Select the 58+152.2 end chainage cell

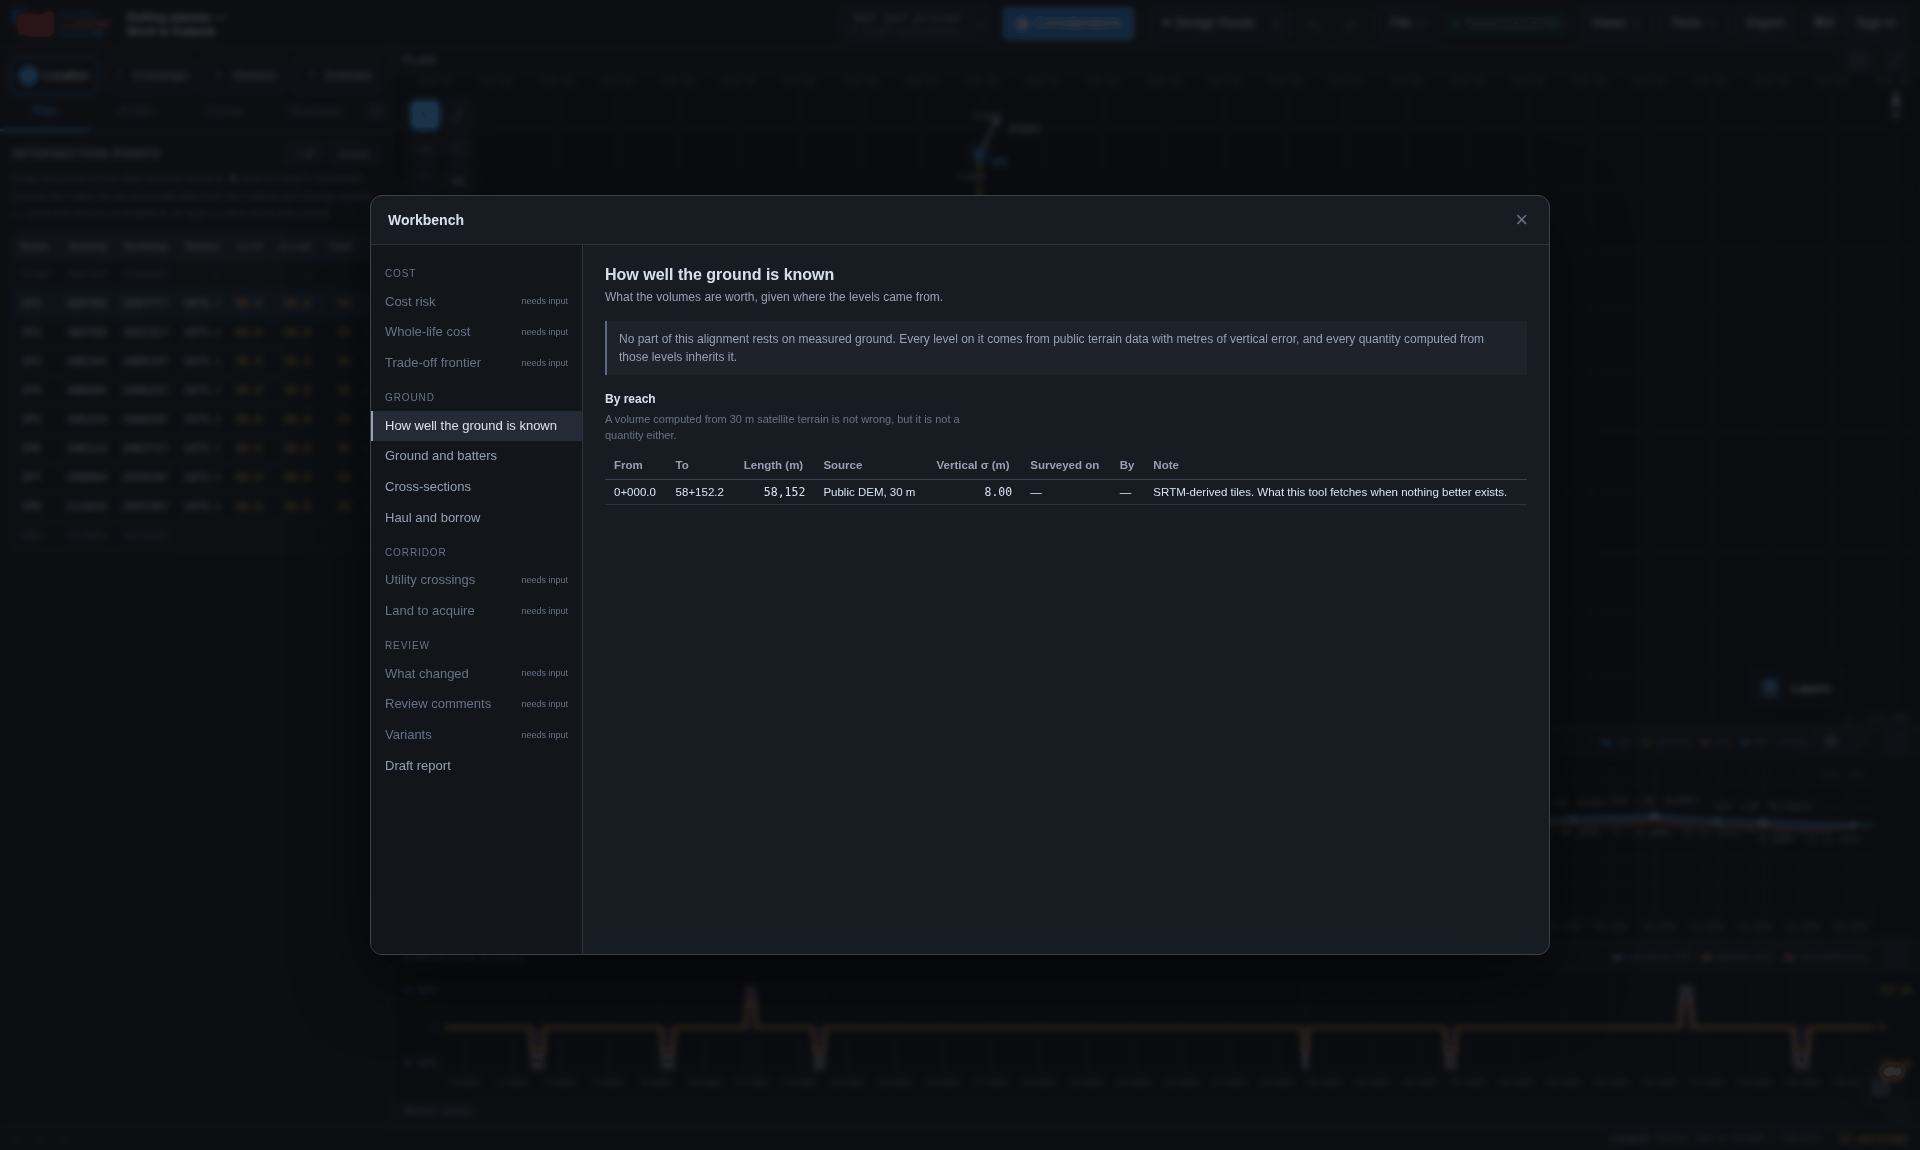point(699,493)
